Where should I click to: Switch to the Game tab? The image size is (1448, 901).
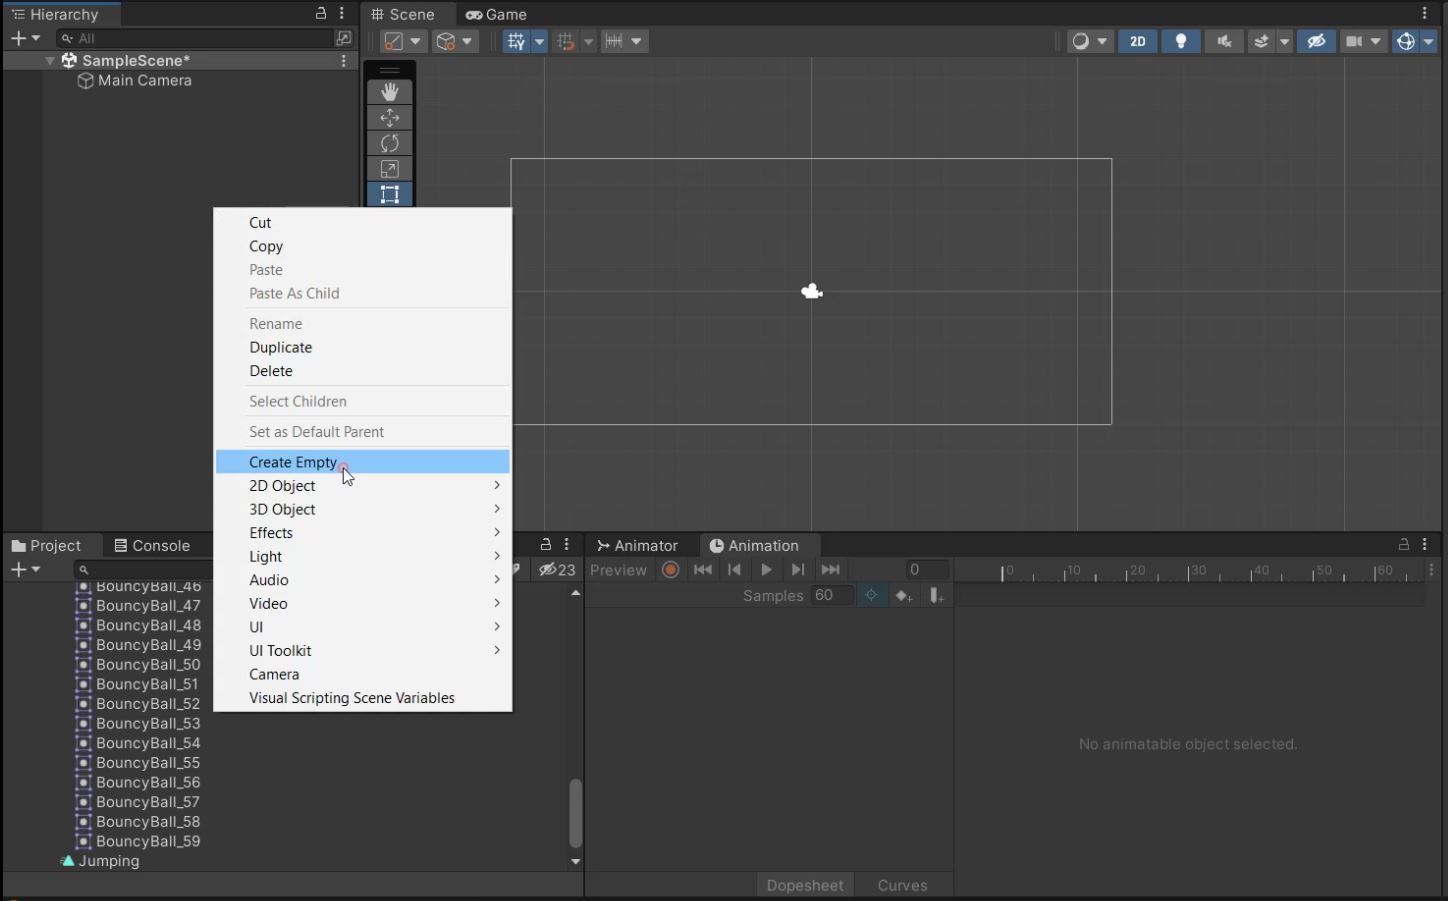tap(496, 14)
